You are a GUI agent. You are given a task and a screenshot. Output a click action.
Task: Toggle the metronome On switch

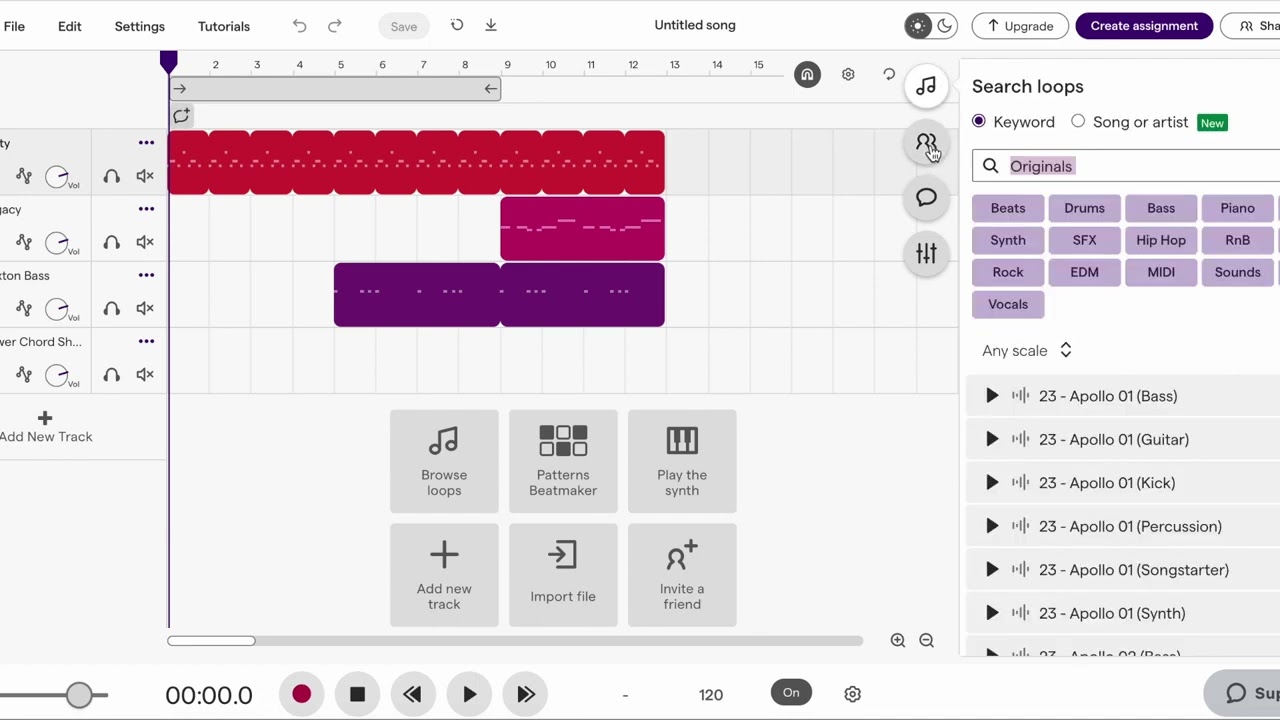[791, 692]
